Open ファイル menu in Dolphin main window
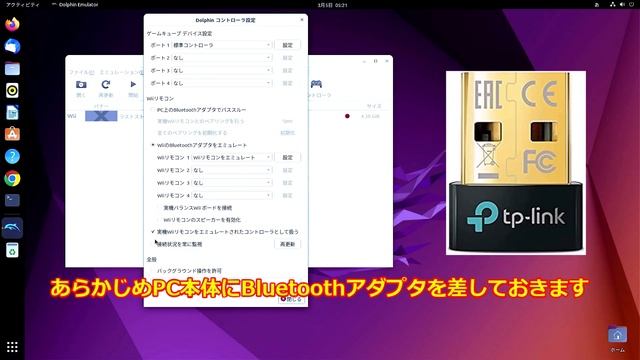 [x=81, y=72]
